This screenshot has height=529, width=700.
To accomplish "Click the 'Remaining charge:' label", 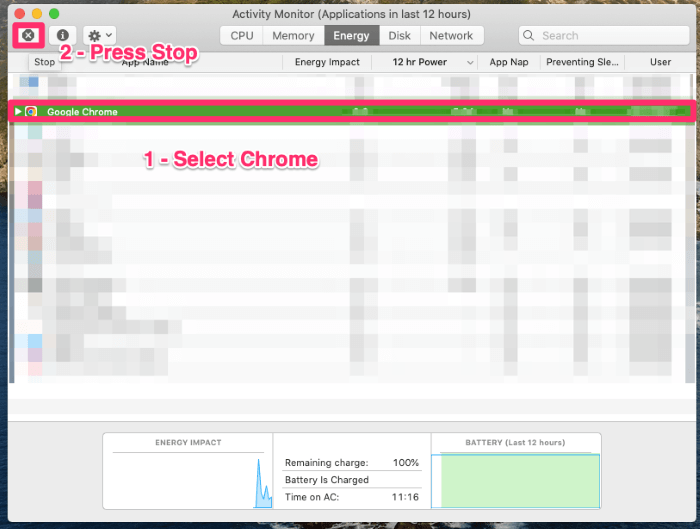I will [327, 463].
